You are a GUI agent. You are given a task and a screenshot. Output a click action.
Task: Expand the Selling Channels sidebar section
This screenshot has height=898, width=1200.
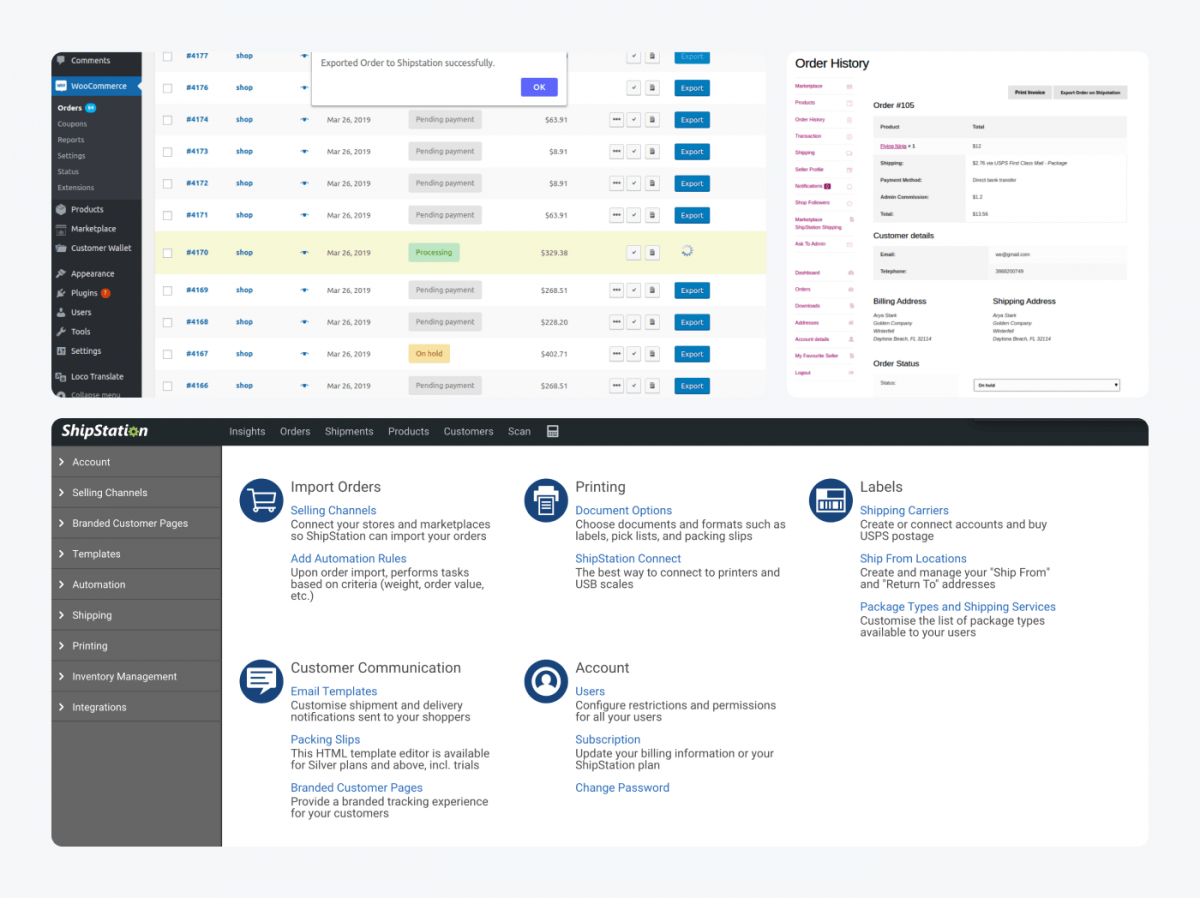click(136, 493)
